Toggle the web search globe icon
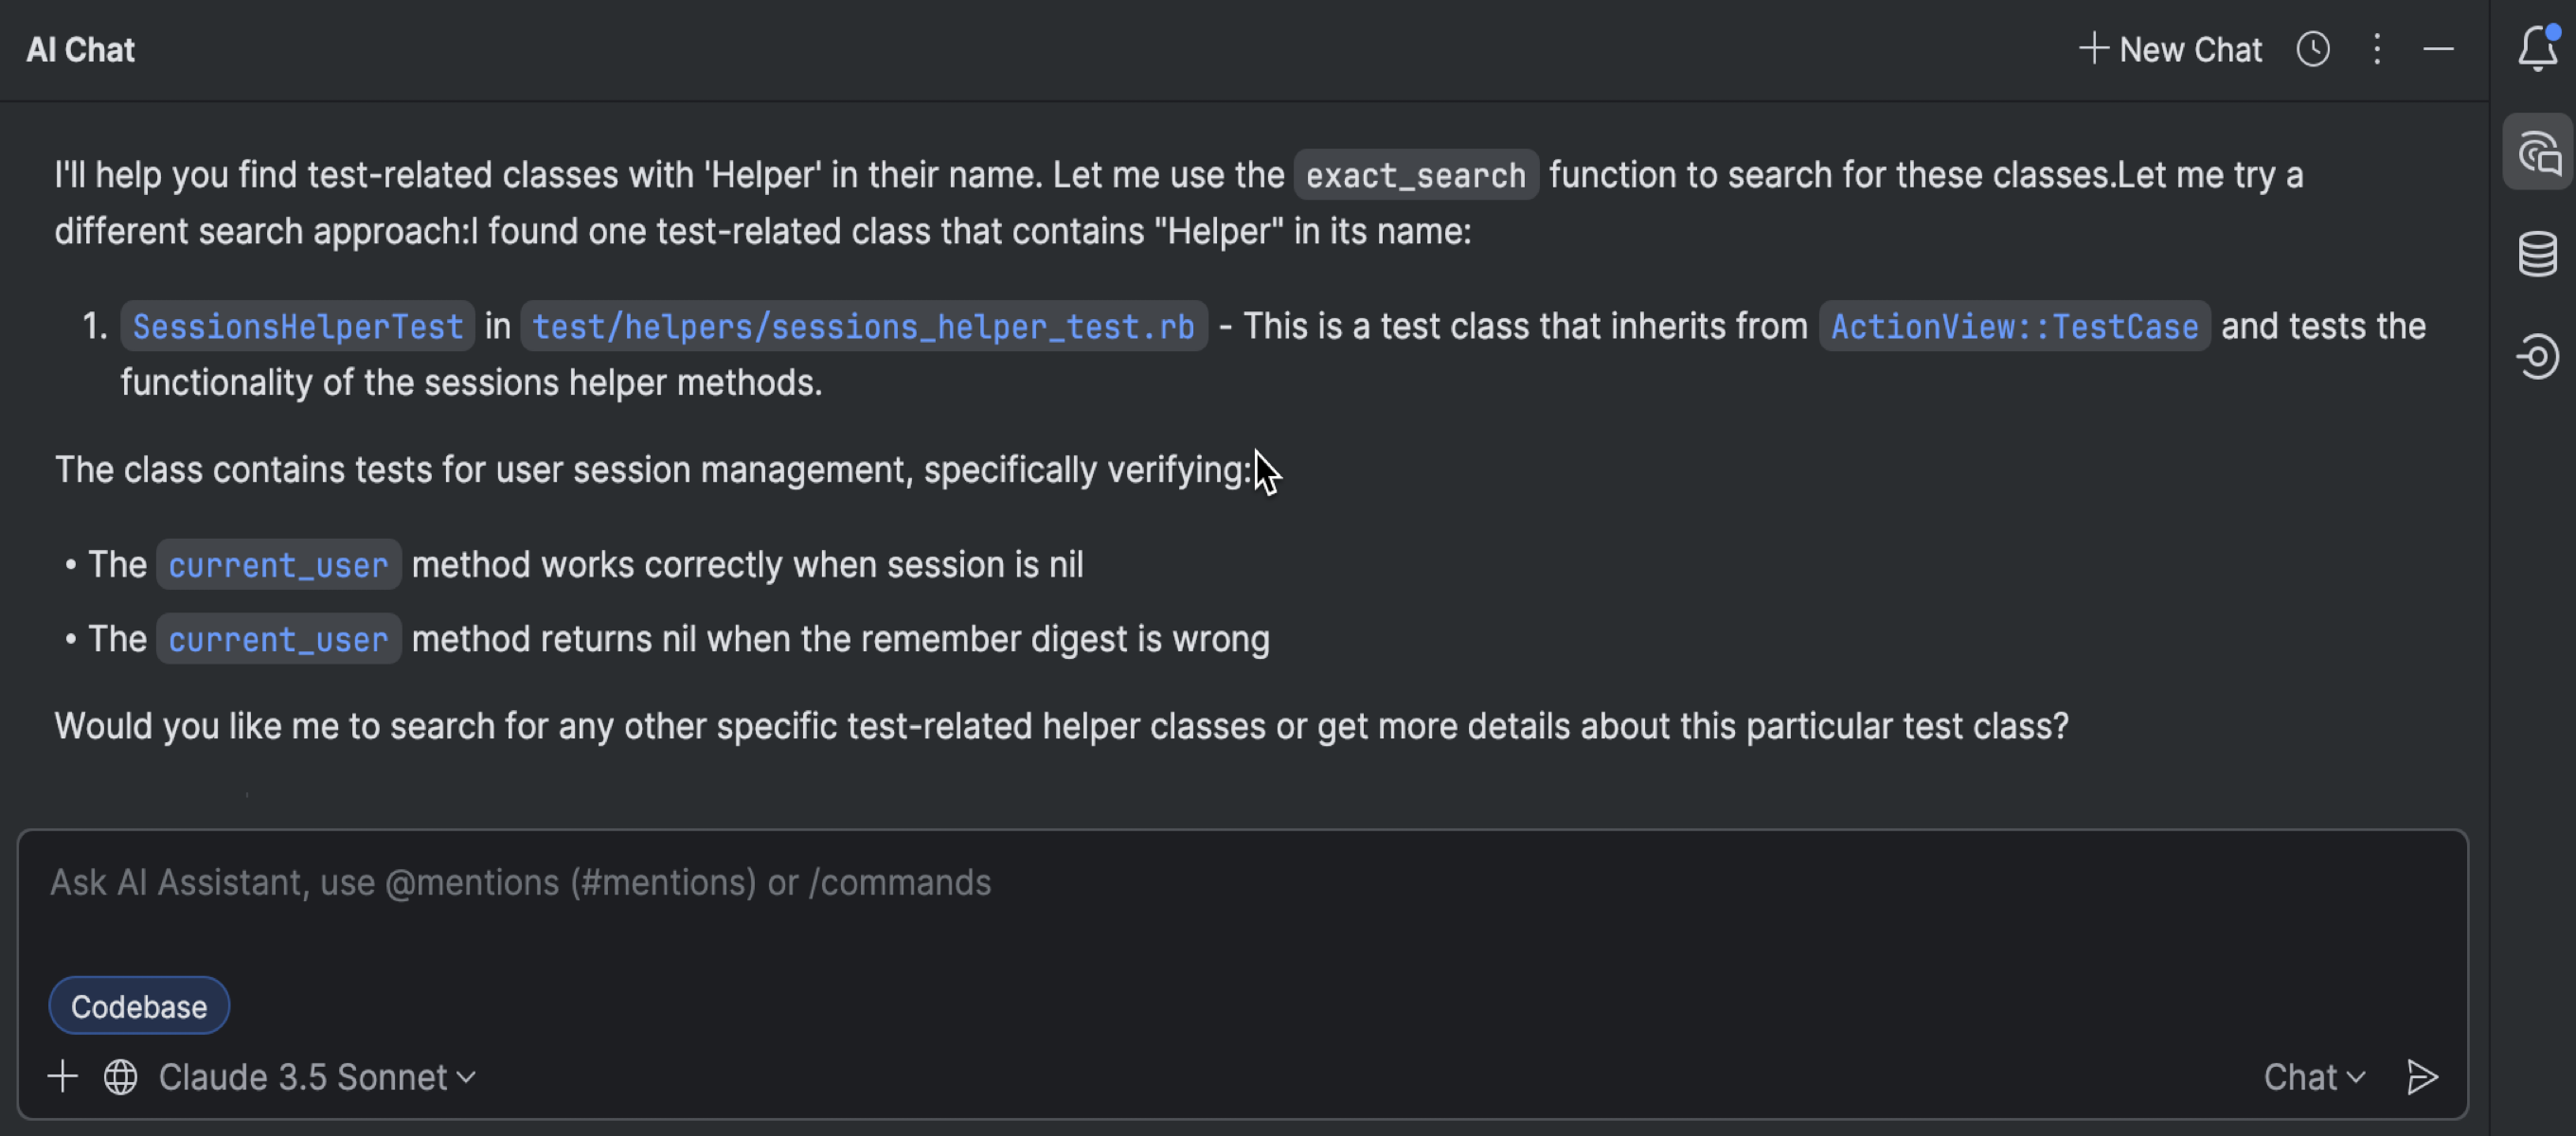2576x1136 pixels. (120, 1077)
